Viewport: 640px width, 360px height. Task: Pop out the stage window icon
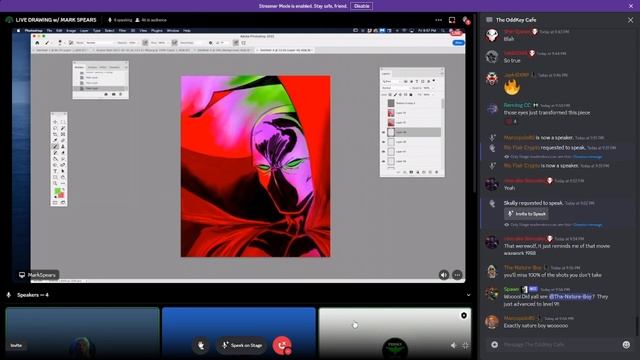[x=452, y=20]
